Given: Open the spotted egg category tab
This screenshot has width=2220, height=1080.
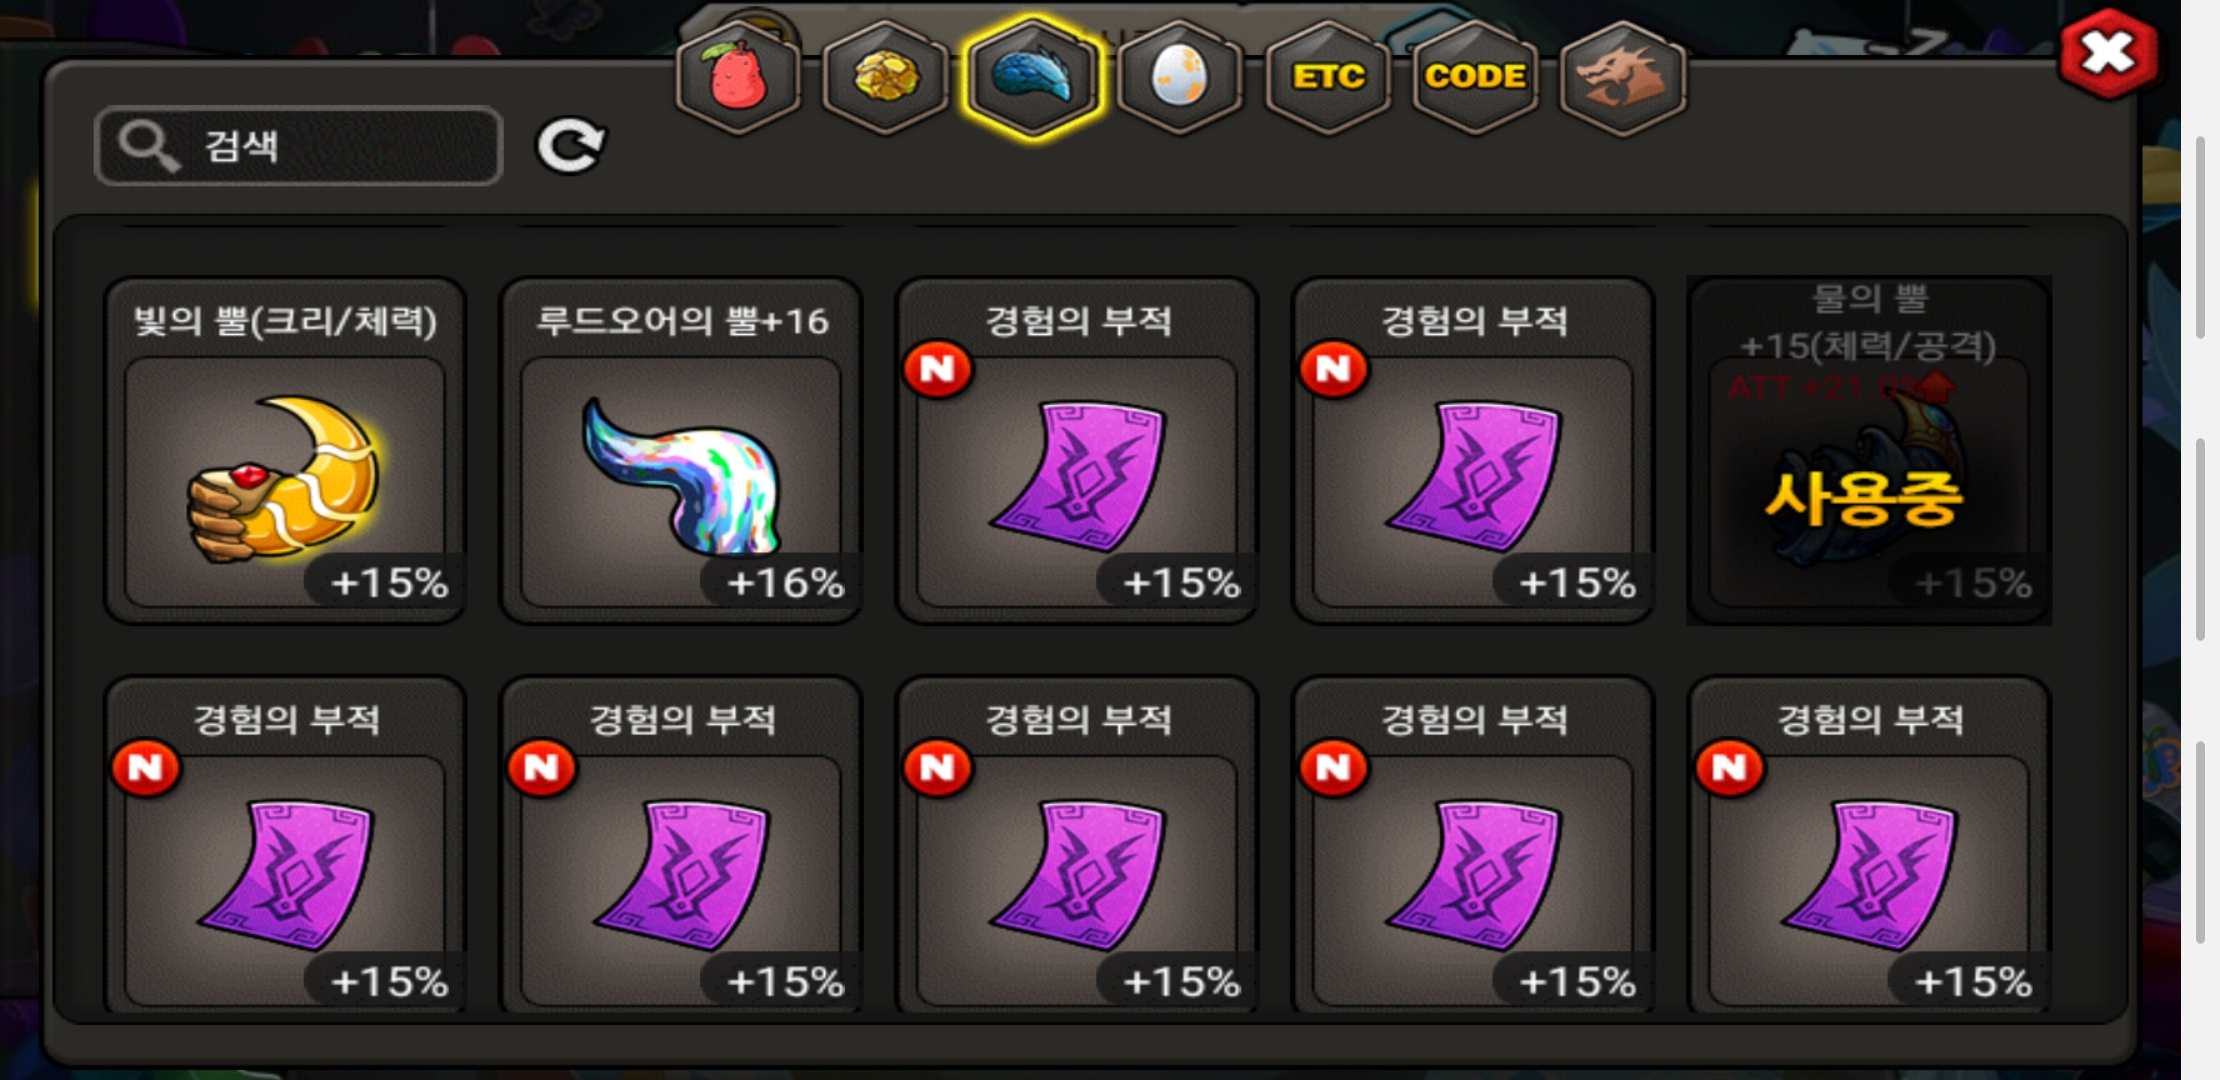Looking at the screenshot, I should point(1180,77).
